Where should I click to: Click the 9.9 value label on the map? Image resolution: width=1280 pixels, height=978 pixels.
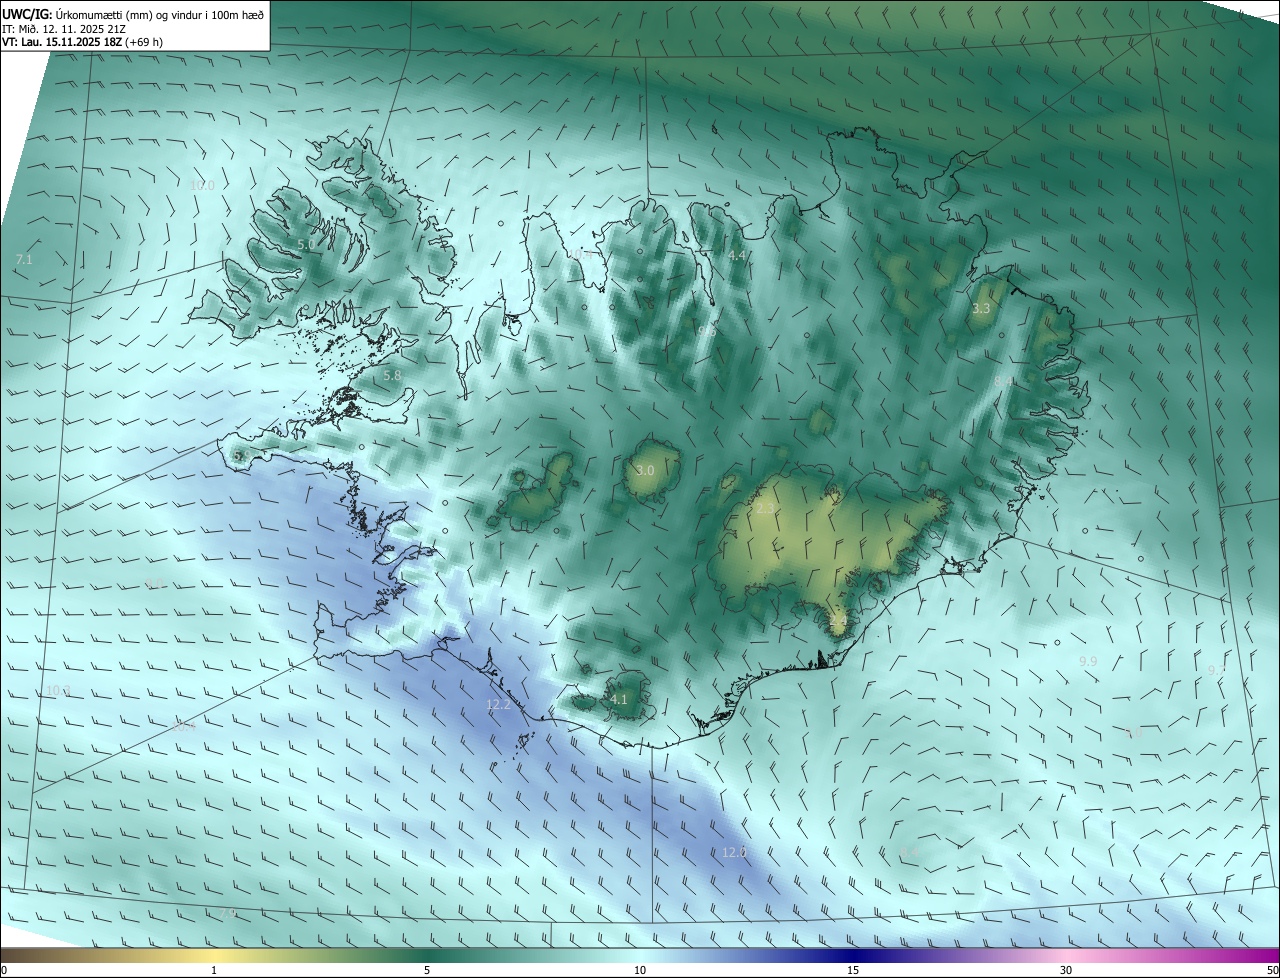[x=1088, y=661]
